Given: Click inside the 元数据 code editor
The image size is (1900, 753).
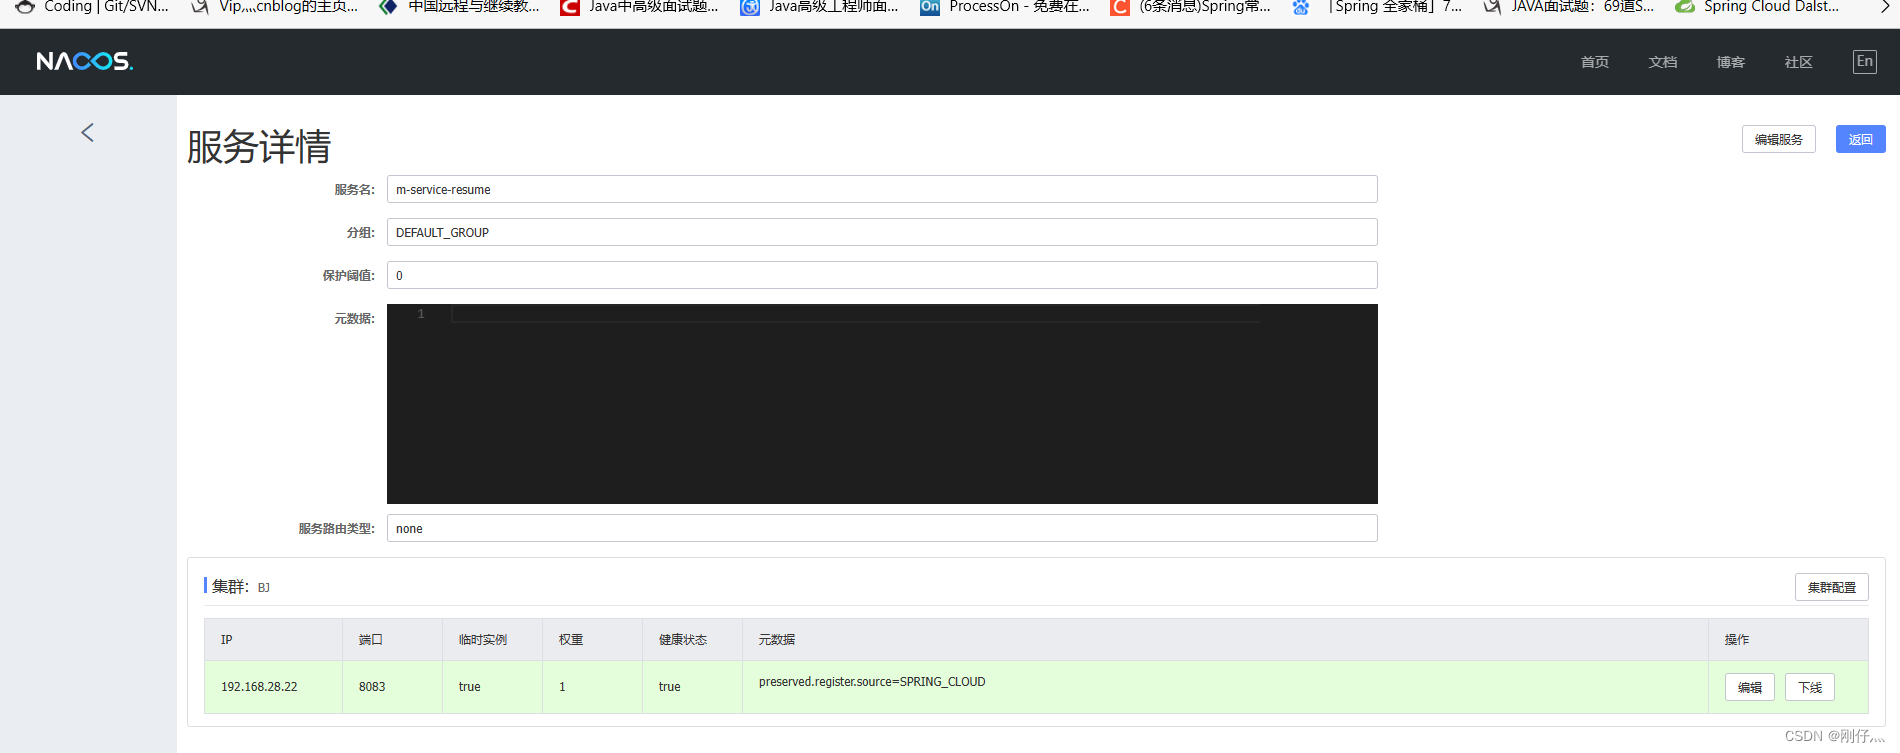Looking at the screenshot, I should click(882, 404).
